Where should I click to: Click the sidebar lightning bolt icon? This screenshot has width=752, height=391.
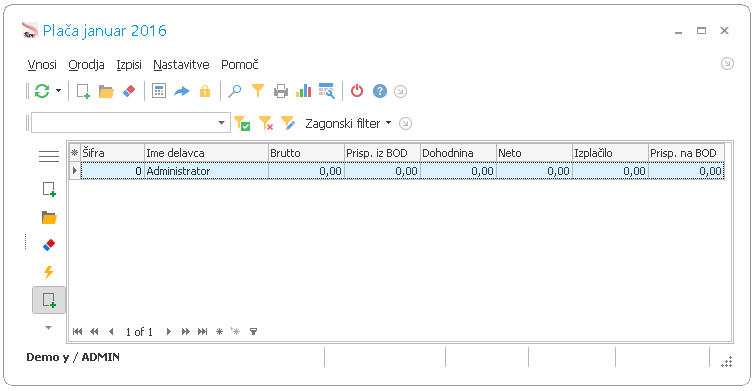[49, 273]
